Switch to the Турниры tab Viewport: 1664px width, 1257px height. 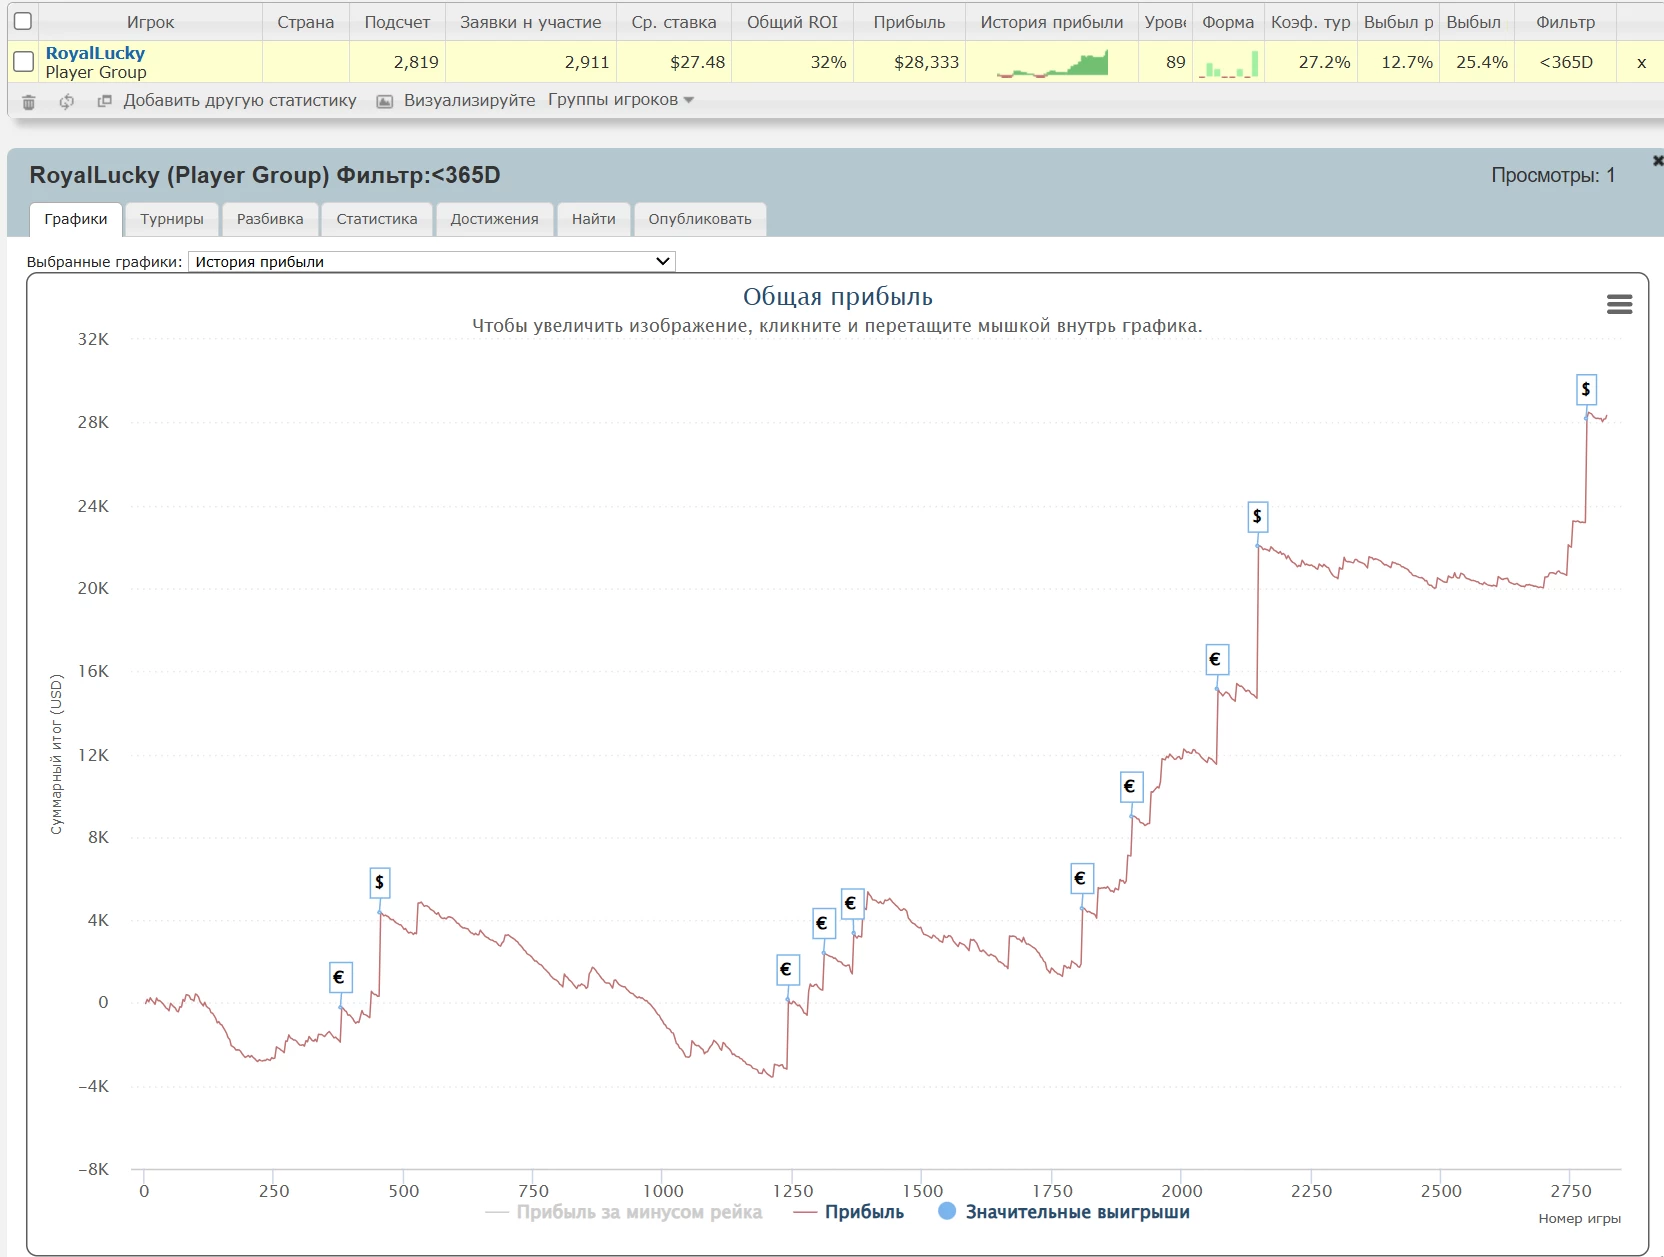[x=171, y=219]
